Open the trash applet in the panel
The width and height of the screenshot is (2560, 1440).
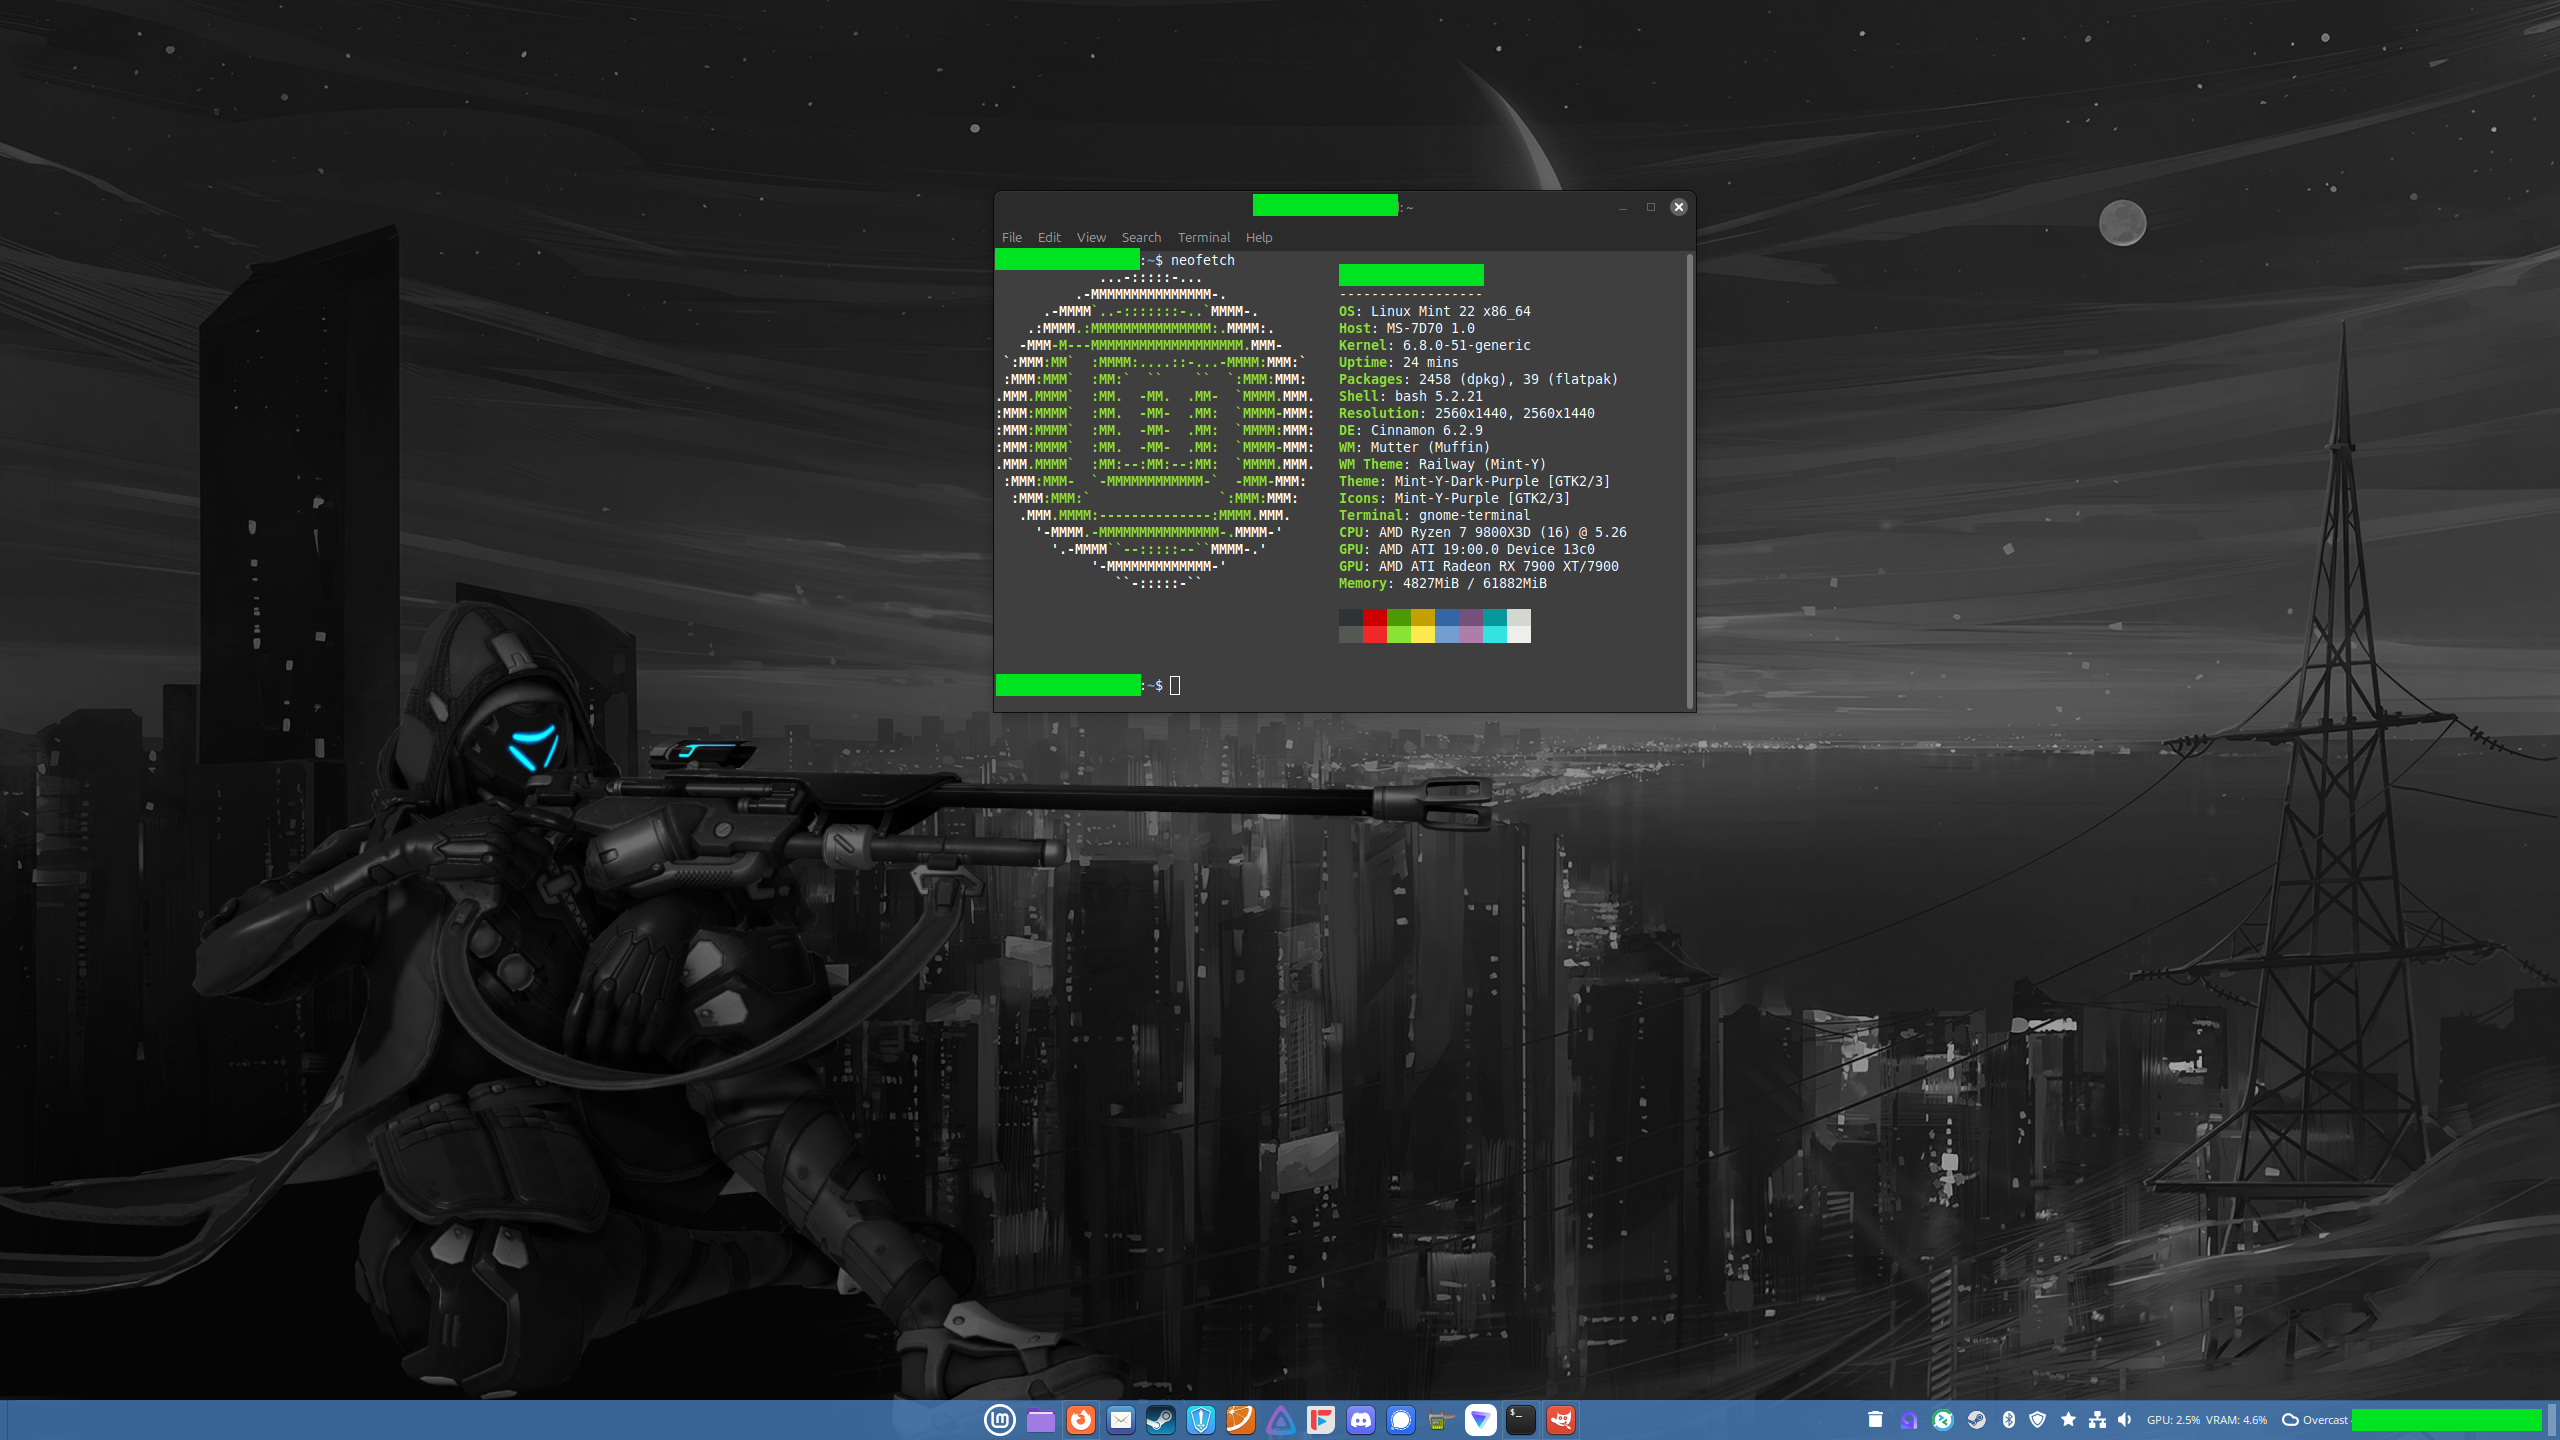point(1875,1420)
